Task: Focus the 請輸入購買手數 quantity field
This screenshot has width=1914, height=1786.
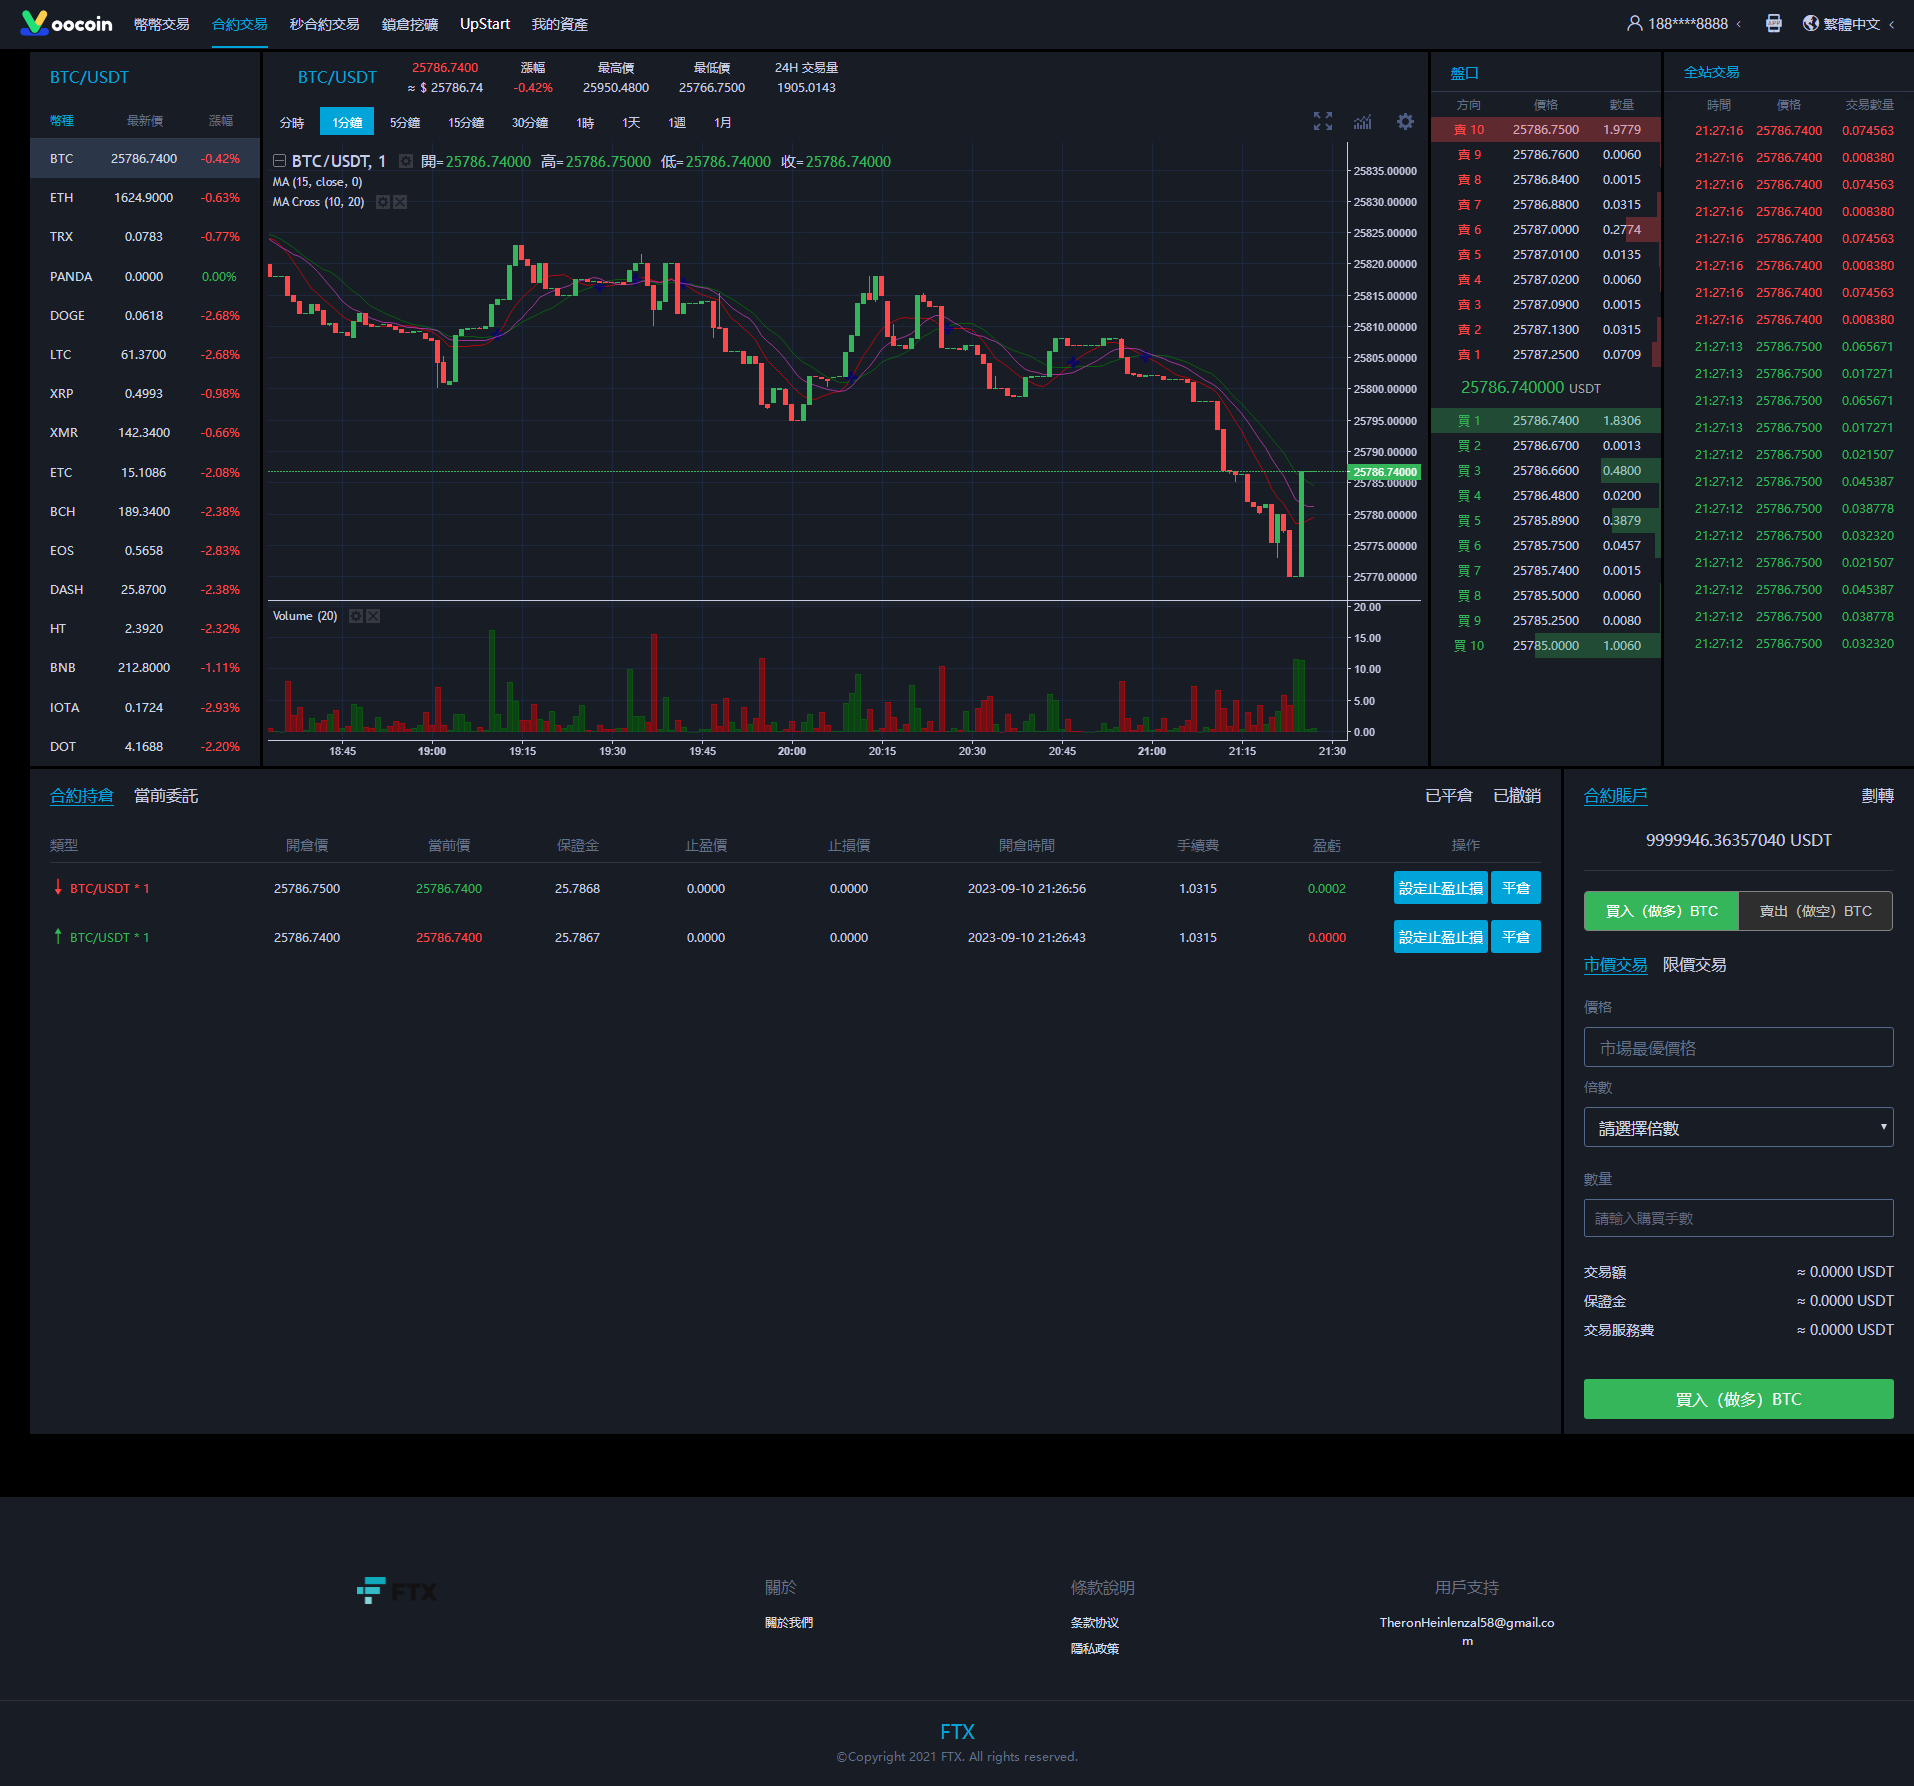Action: (1738, 1218)
